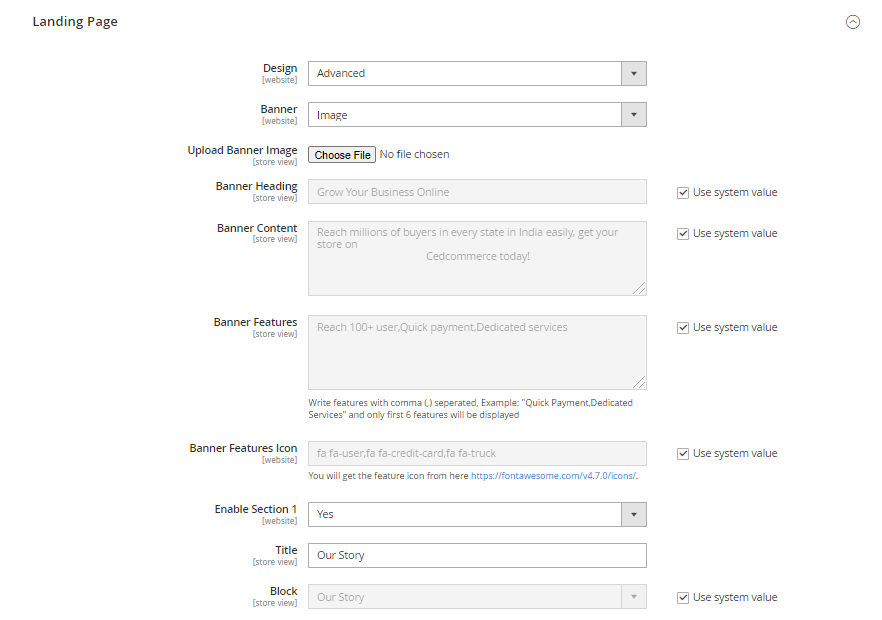Click the Banner Content text area
This screenshot has width=882, height=620.
[x=476, y=258]
